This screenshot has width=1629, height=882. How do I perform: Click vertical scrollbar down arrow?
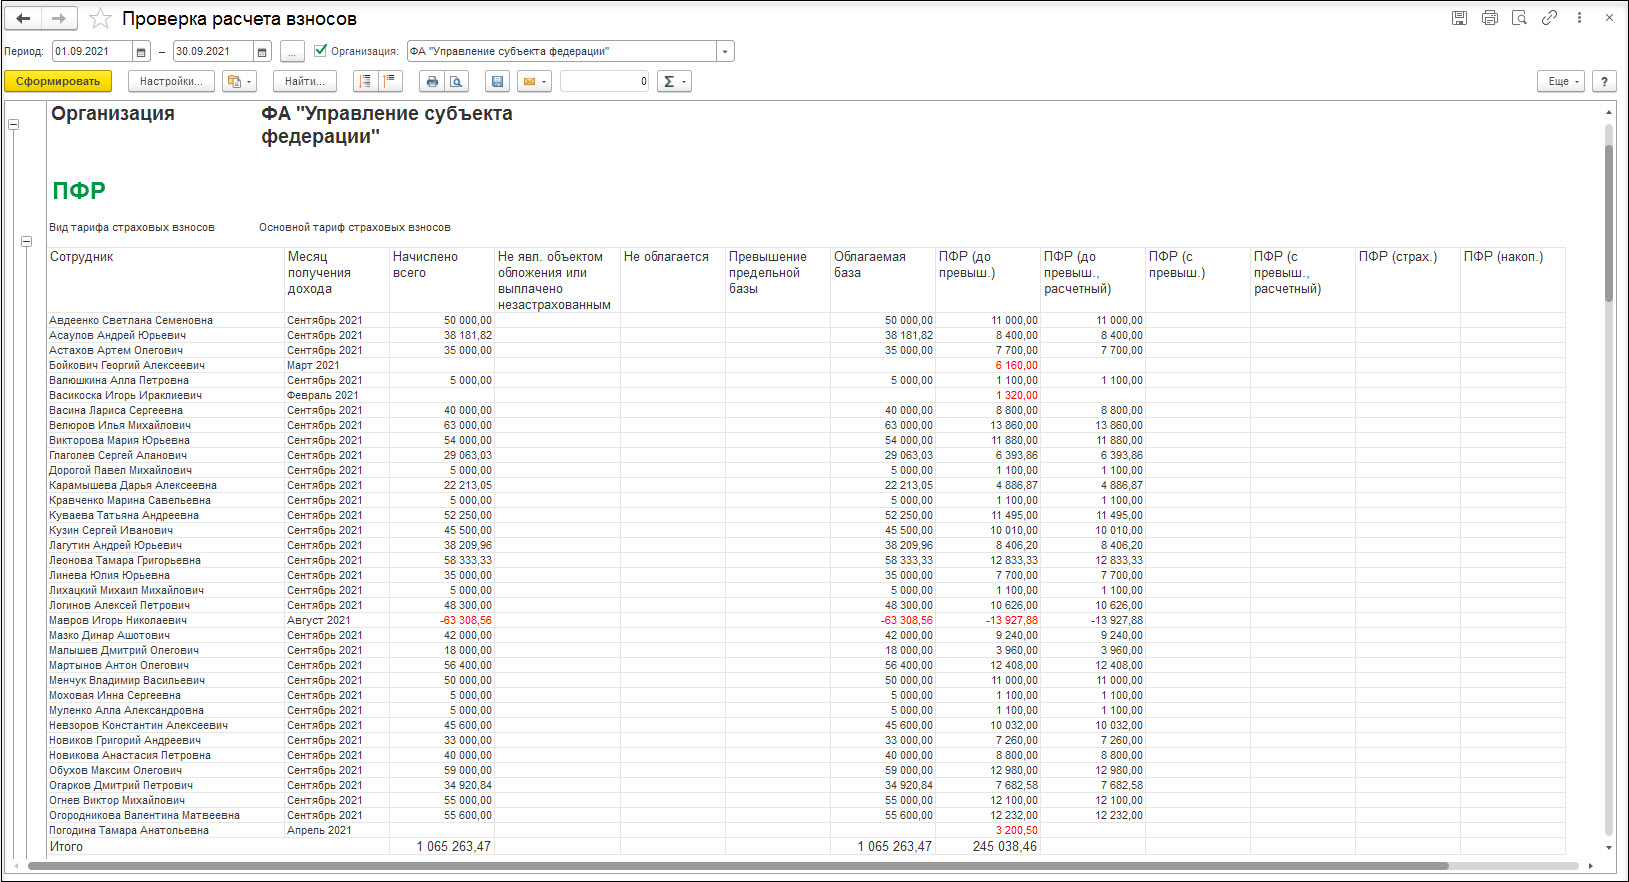point(1609,848)
